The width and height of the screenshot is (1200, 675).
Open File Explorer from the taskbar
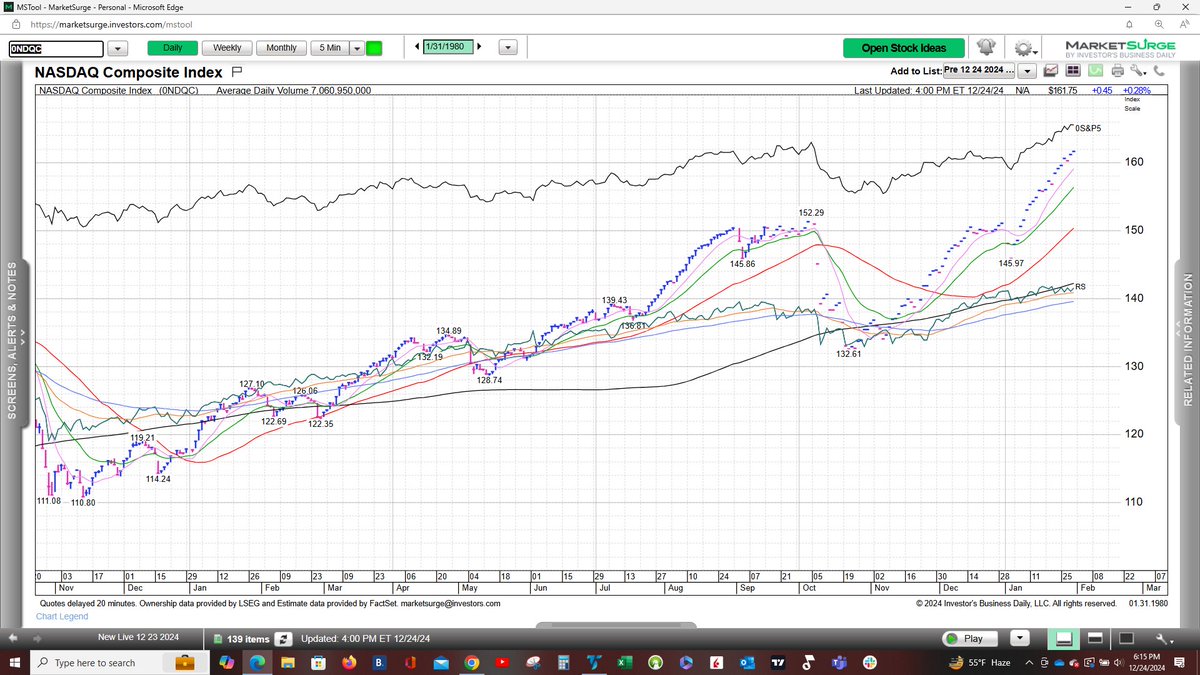(x=287, y=663)
